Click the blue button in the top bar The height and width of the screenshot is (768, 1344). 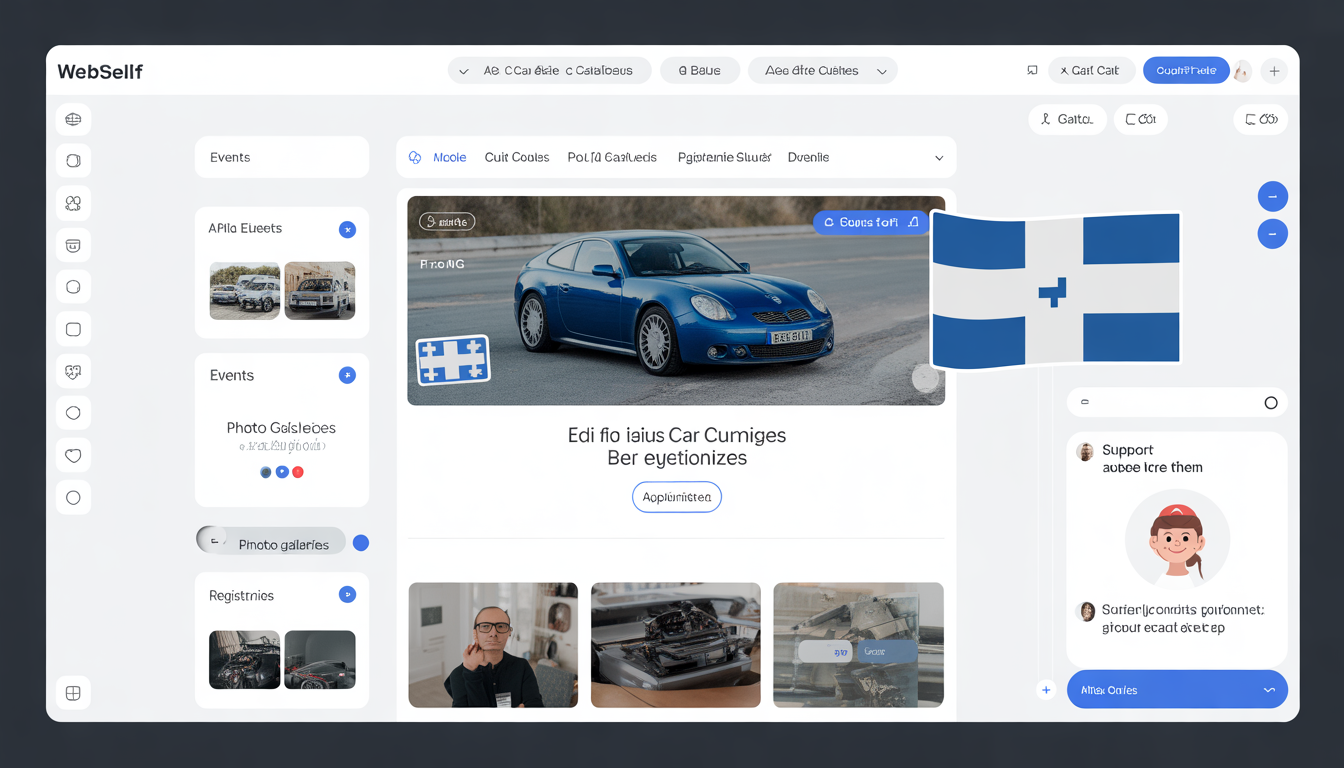[x=1185, y=71]
